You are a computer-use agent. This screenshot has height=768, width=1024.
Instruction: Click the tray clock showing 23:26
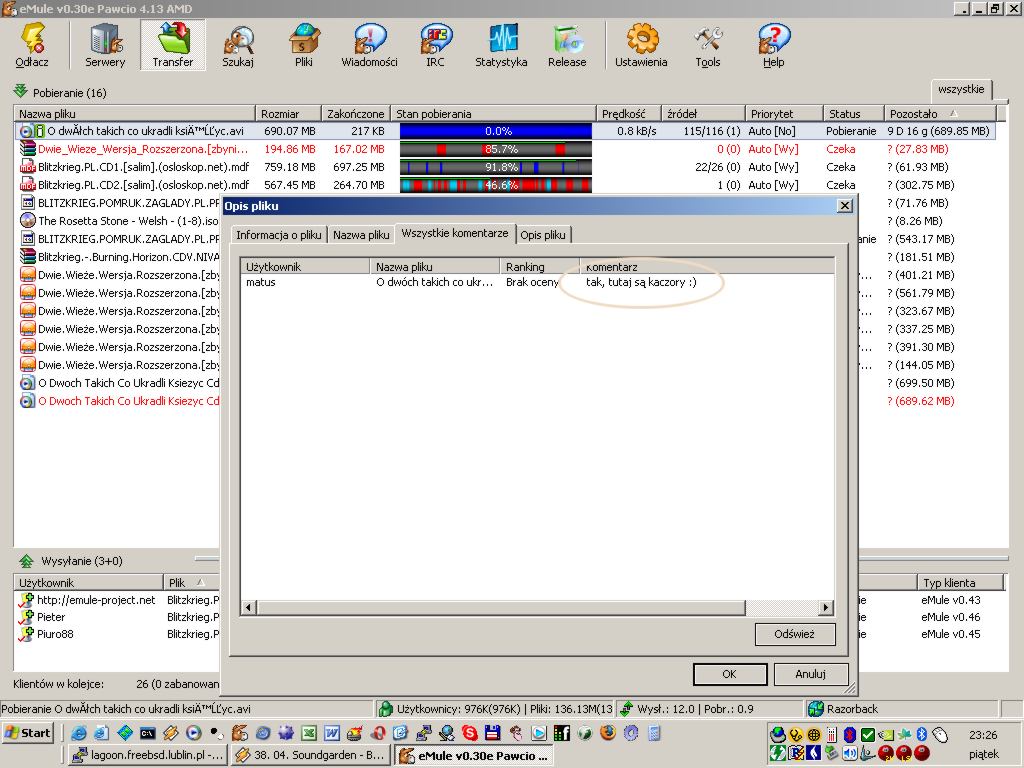pos(983,735)
